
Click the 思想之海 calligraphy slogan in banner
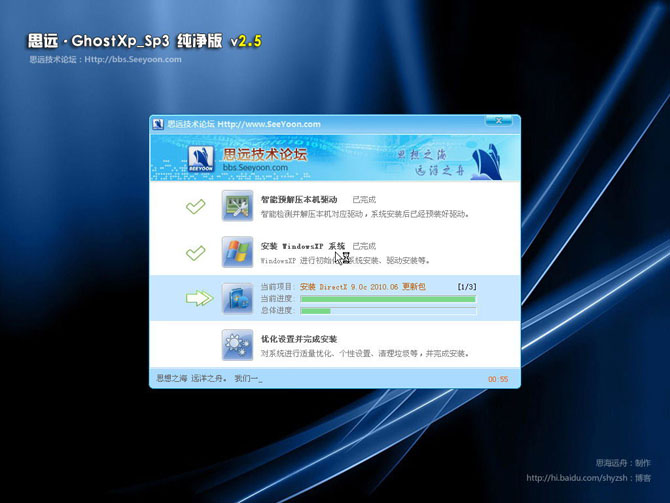[x=421, y=154]
